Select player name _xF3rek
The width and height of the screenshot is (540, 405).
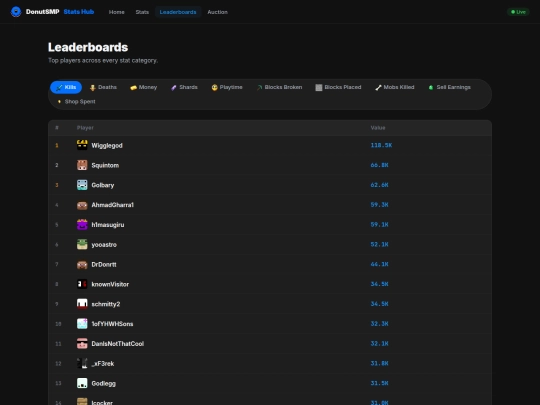(103, 364)
